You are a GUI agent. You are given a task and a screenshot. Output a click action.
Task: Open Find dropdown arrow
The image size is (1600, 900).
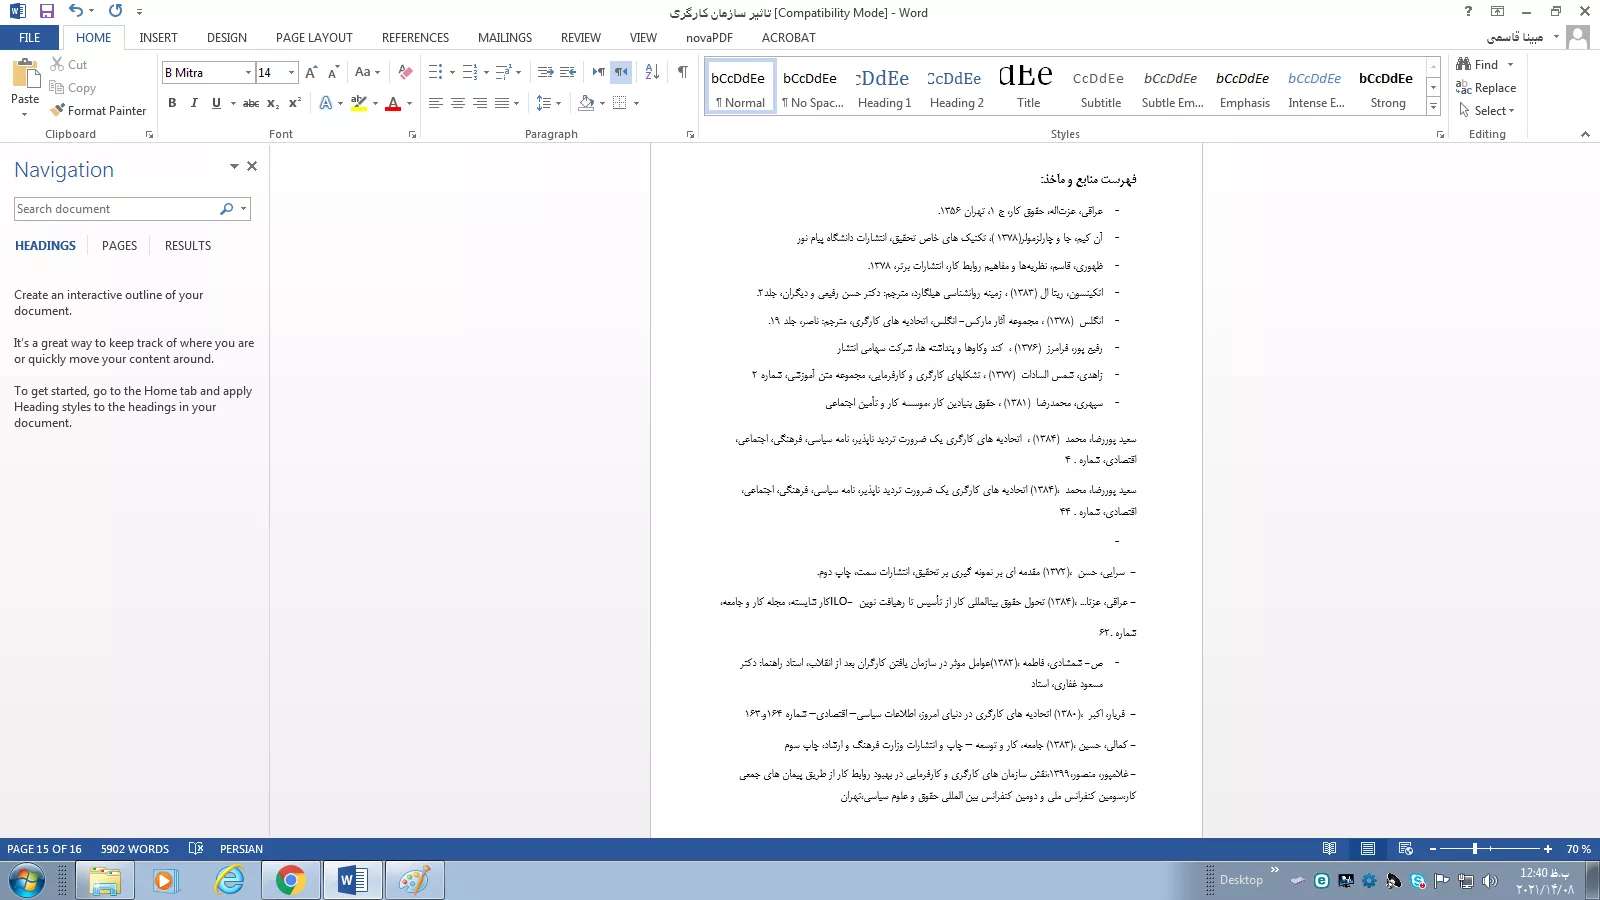pyautogui.click(x=1510, y=65)
